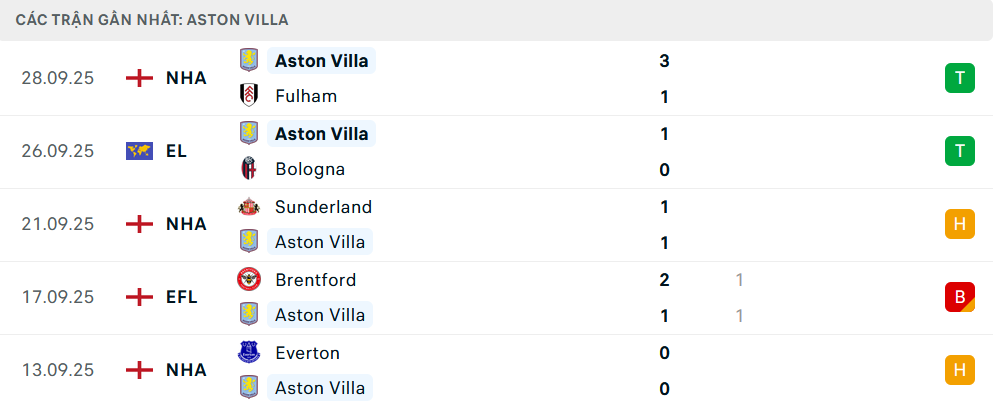Click the Brentford club crest icon
The image size is (996, 407).
coord(248,280)
